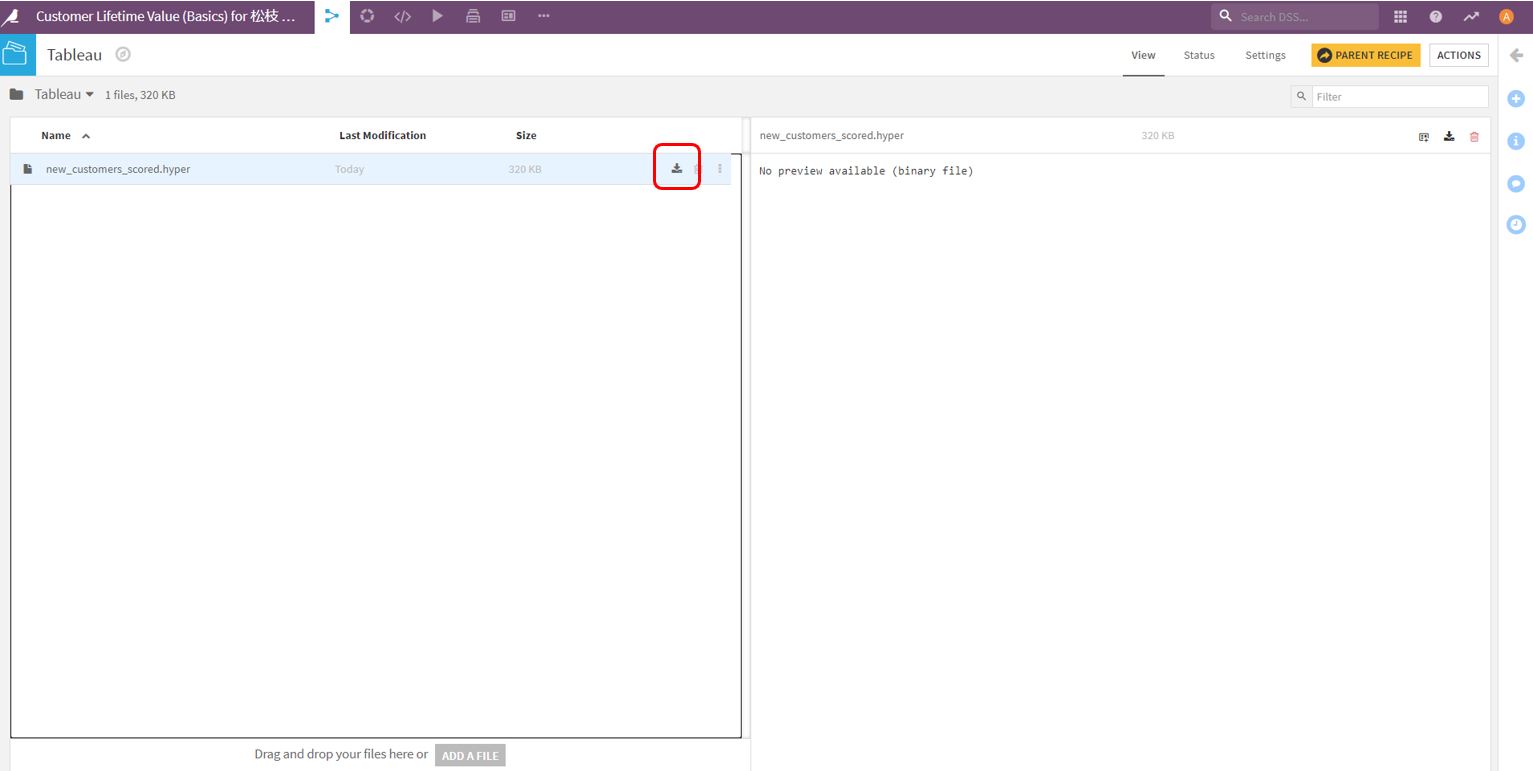Click the managed folder icon beside Tableau title
Viewport: 1533px width, 771px height.
point(17,54)
